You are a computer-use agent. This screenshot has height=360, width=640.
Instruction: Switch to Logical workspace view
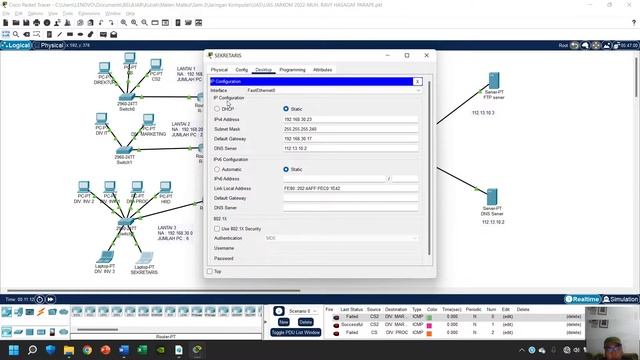click(16, 45)
